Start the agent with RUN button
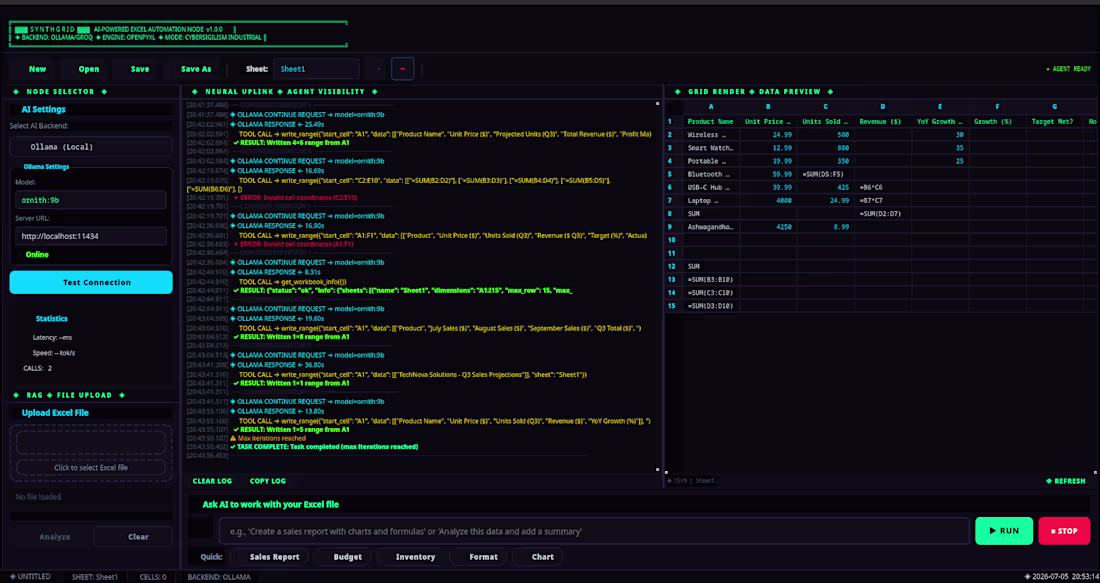The image size is (1100, 583). [1004, 531]
